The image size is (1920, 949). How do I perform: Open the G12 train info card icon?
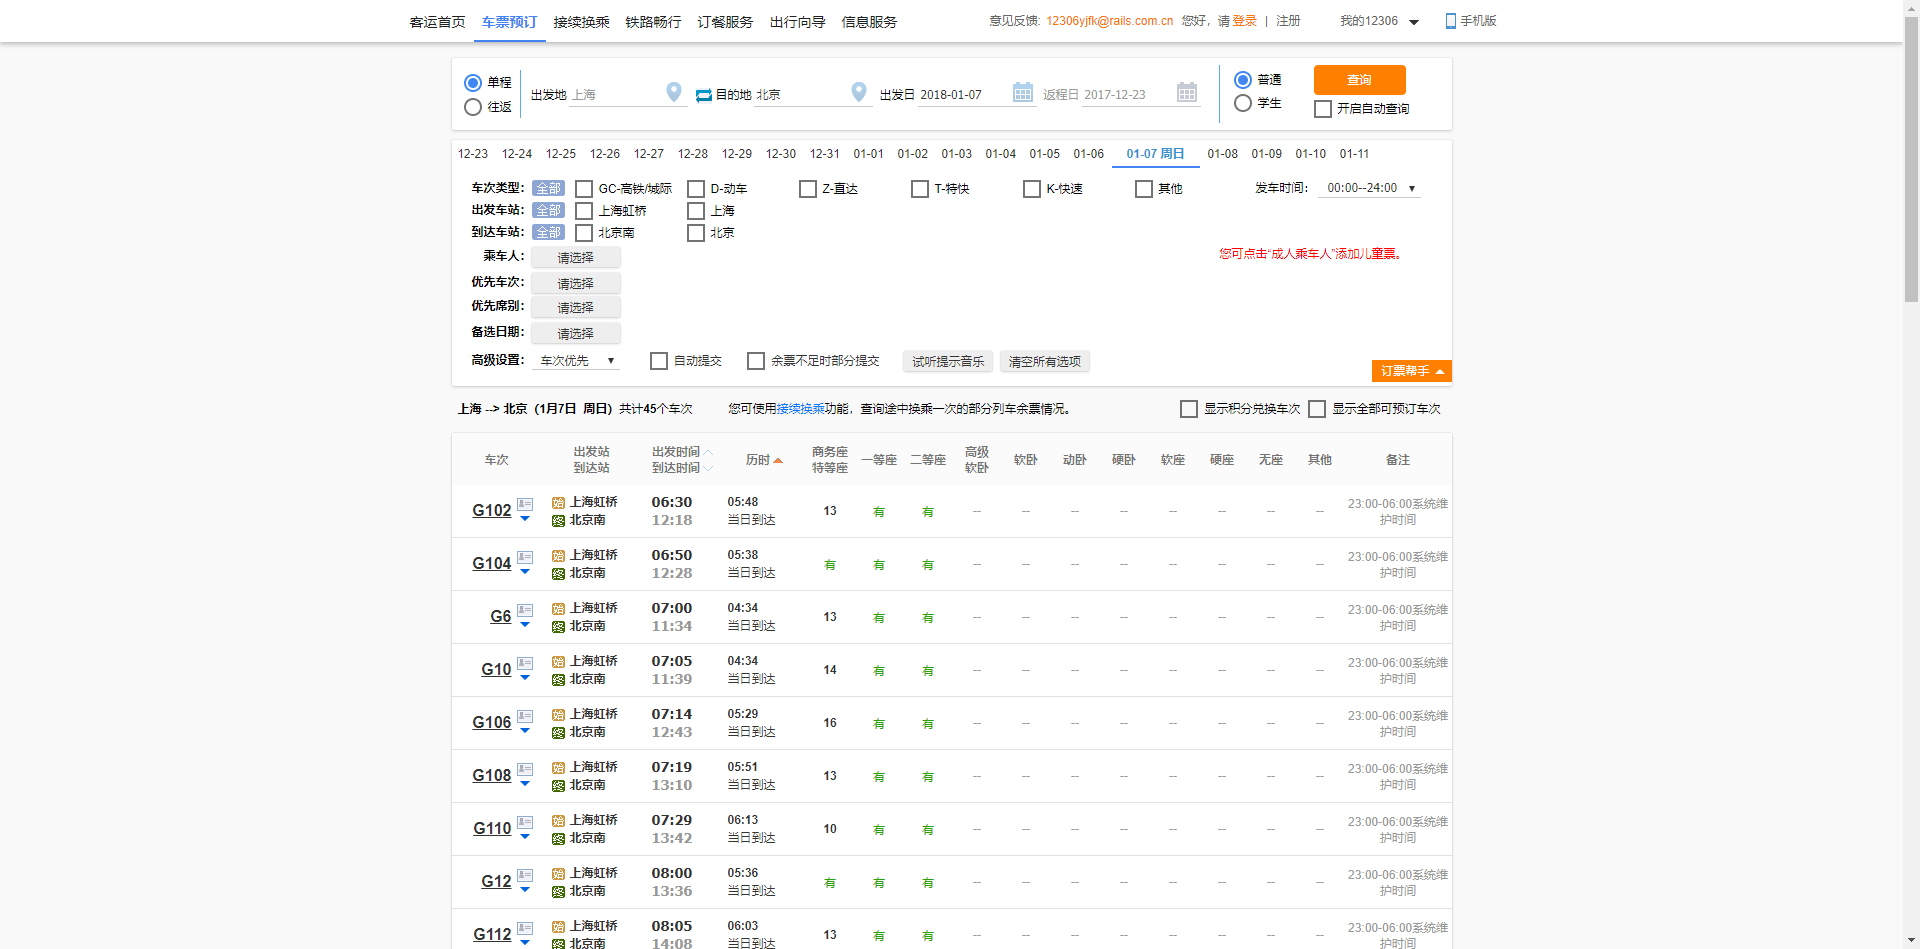[x=525, y=875]
